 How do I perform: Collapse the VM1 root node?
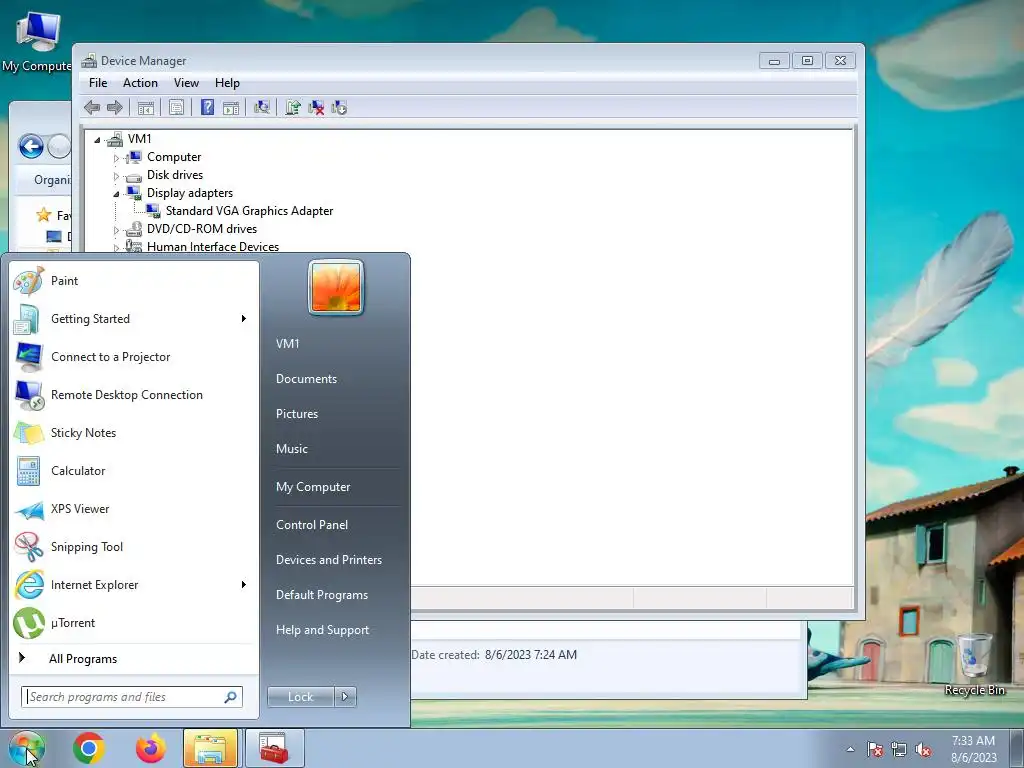tap(97, 140)
